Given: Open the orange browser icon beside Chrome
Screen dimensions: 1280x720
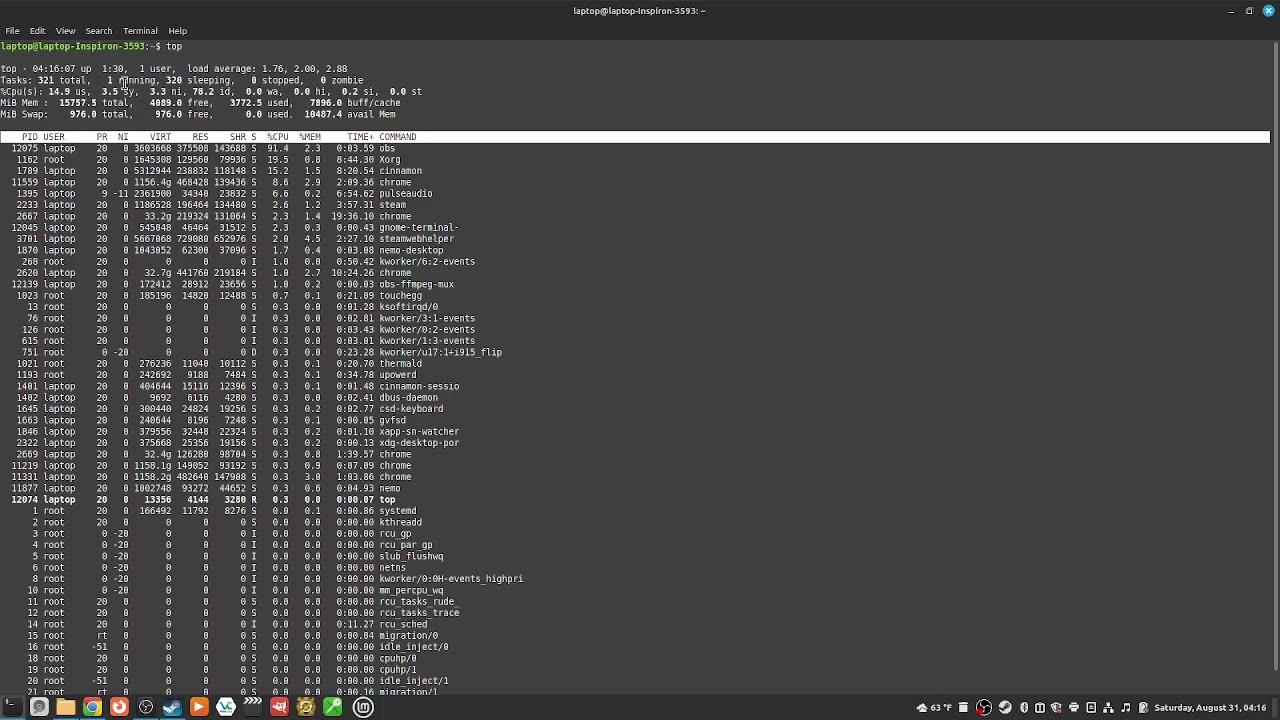Looking at the screenshot, I should tap(119, 707).
